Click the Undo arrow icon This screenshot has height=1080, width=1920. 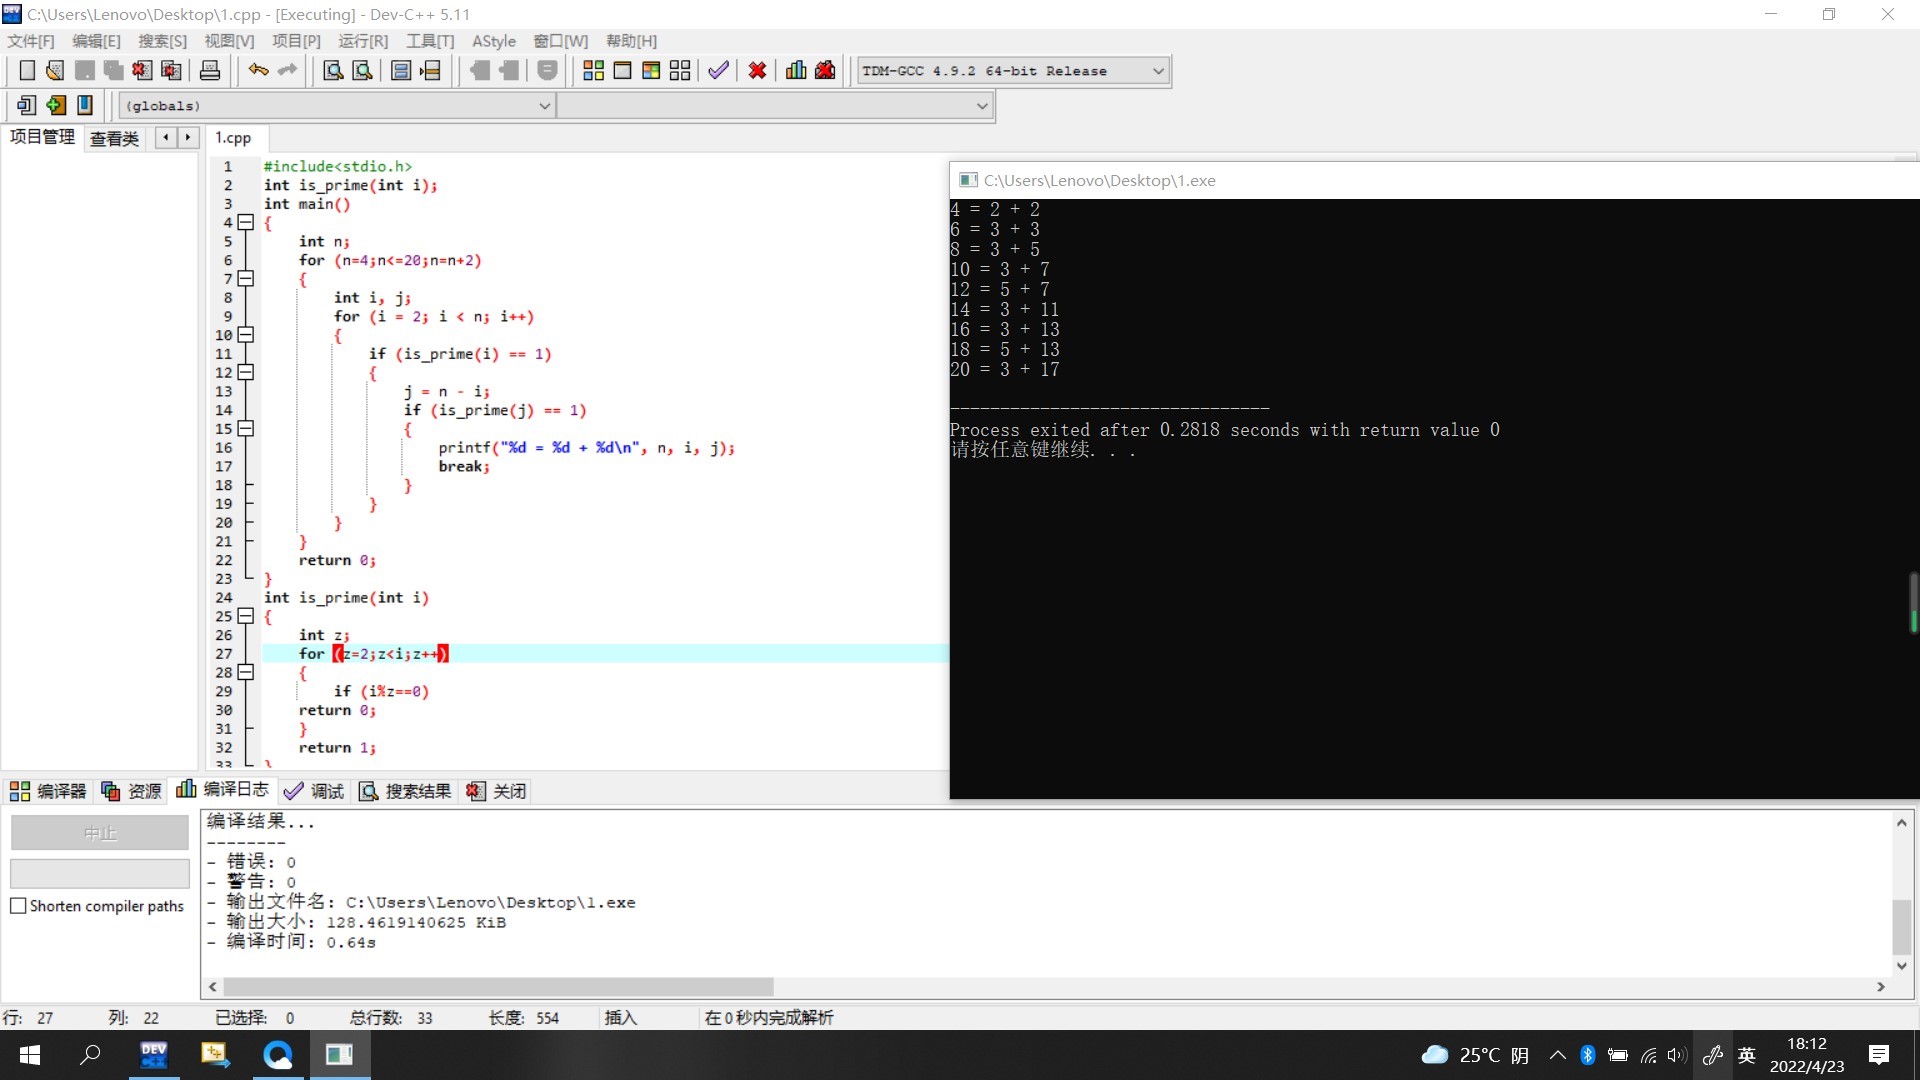click(x=258, y=70)
